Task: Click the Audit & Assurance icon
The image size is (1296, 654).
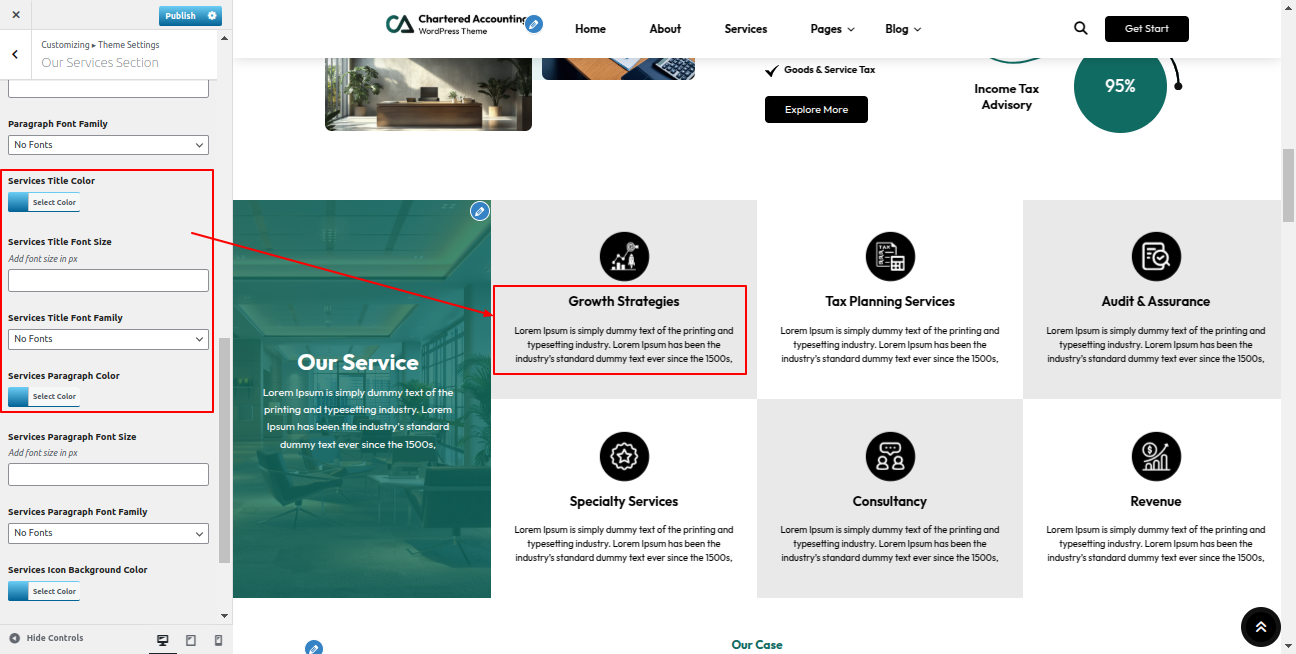Action: pyautogui.click(x=1156, y=257)
